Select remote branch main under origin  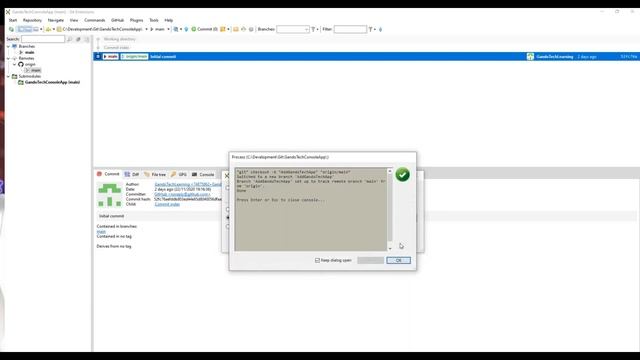tap(33, 70)
